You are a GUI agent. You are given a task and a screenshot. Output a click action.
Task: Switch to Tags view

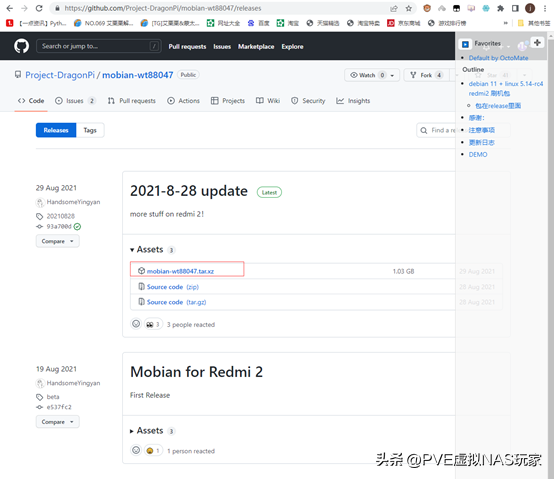[90, 130]
